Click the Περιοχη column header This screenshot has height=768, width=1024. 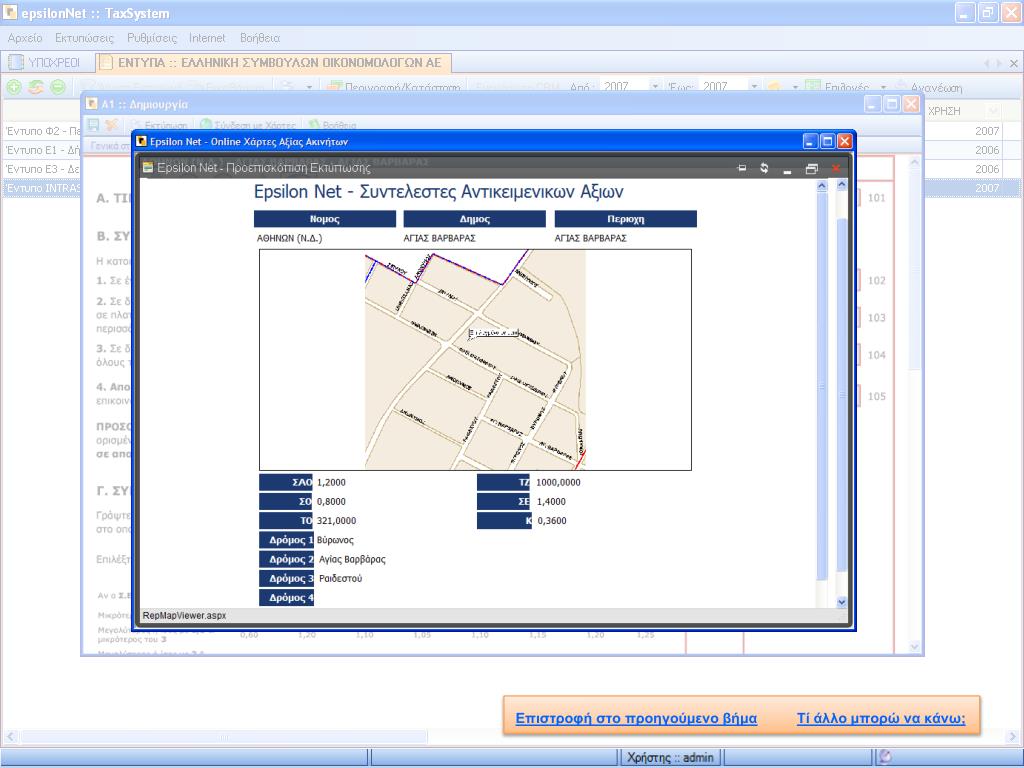coord(626,219)
